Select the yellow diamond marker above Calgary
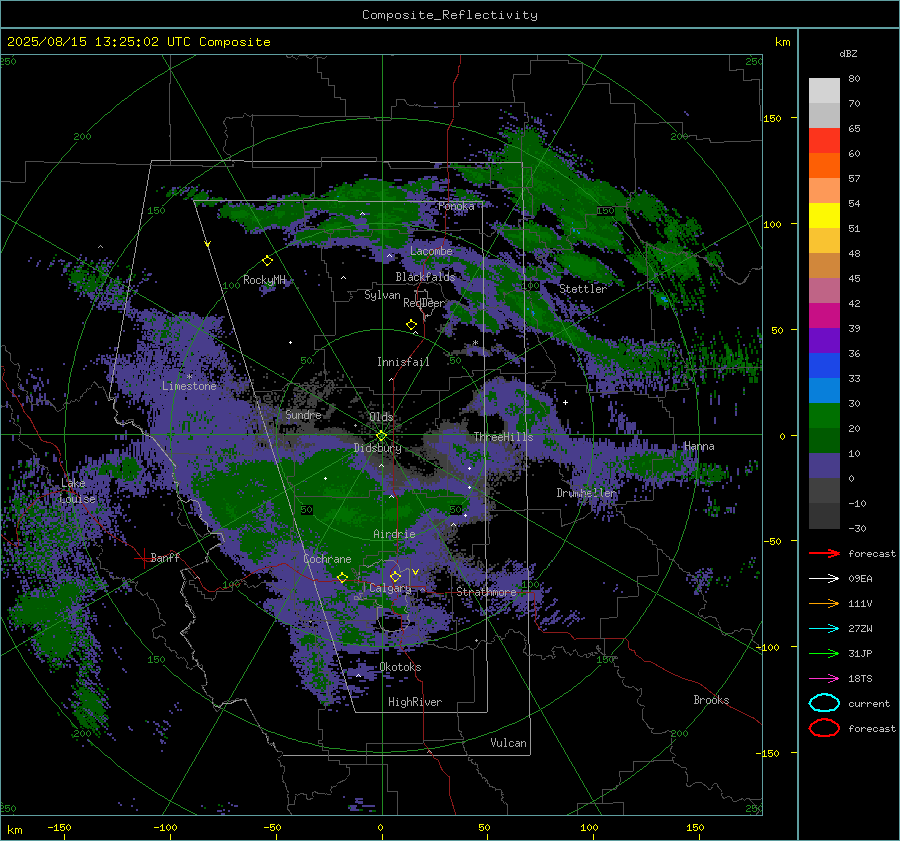The width and height of the screenshot is (900, 841). 395,576
